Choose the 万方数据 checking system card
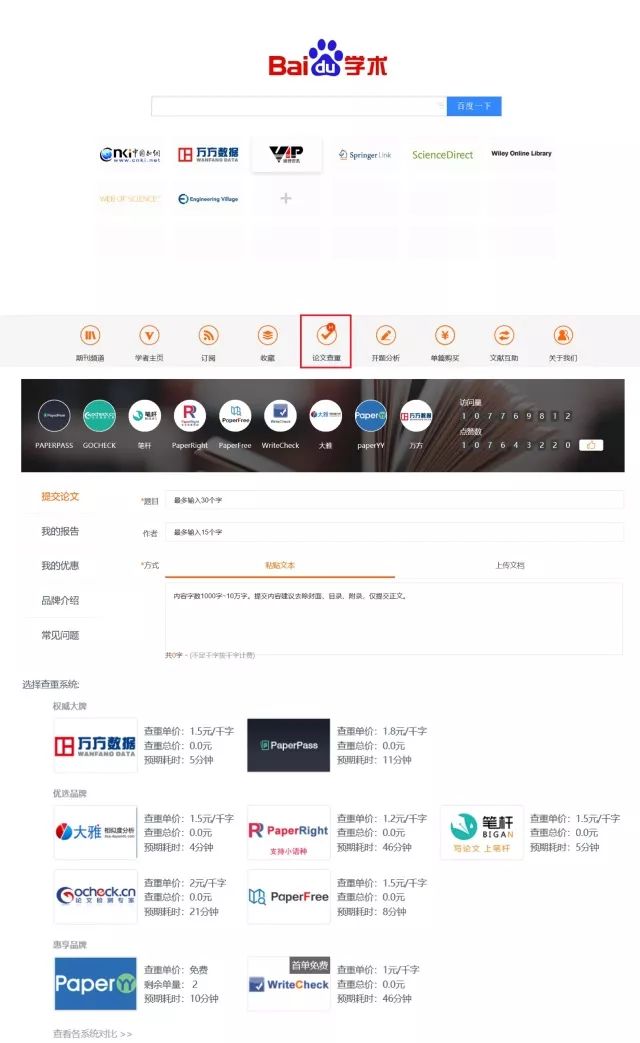The height and width of the screenshot is (1043, 640). pos(95,746)
